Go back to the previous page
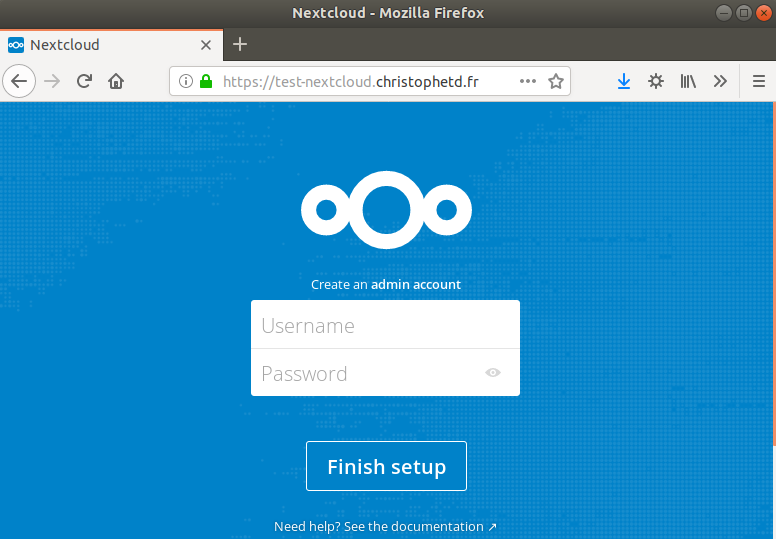Viewport: 776px width, 539px height. click(x=19, y=81)
